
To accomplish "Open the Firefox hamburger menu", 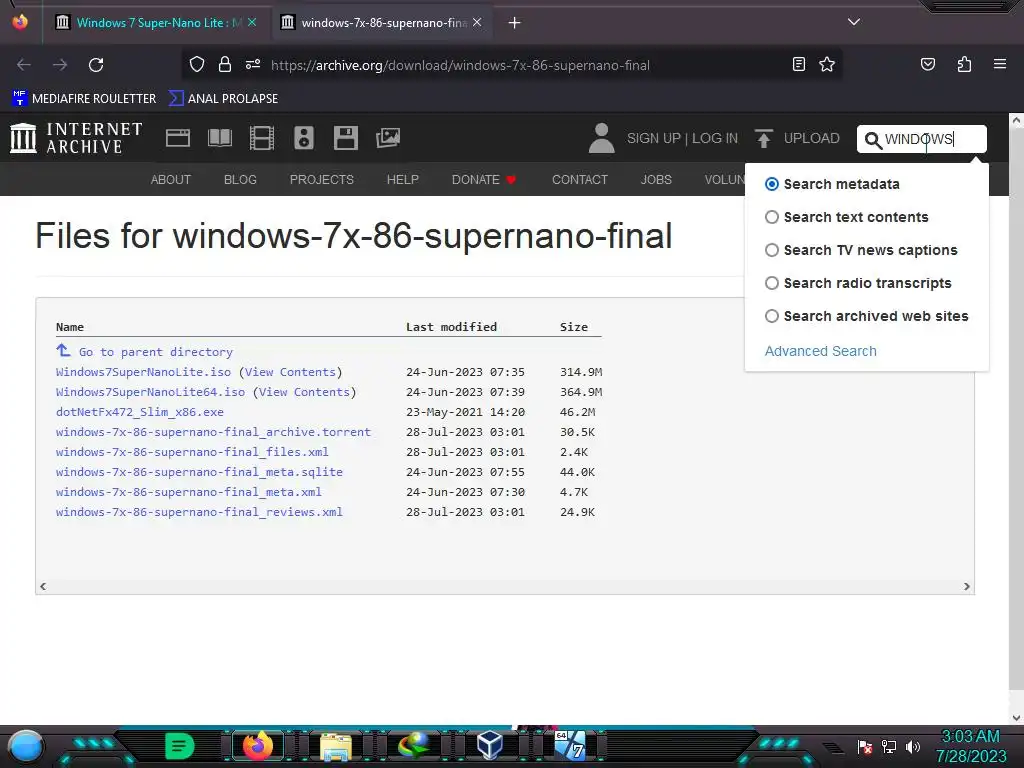I will pos(1000,64).
